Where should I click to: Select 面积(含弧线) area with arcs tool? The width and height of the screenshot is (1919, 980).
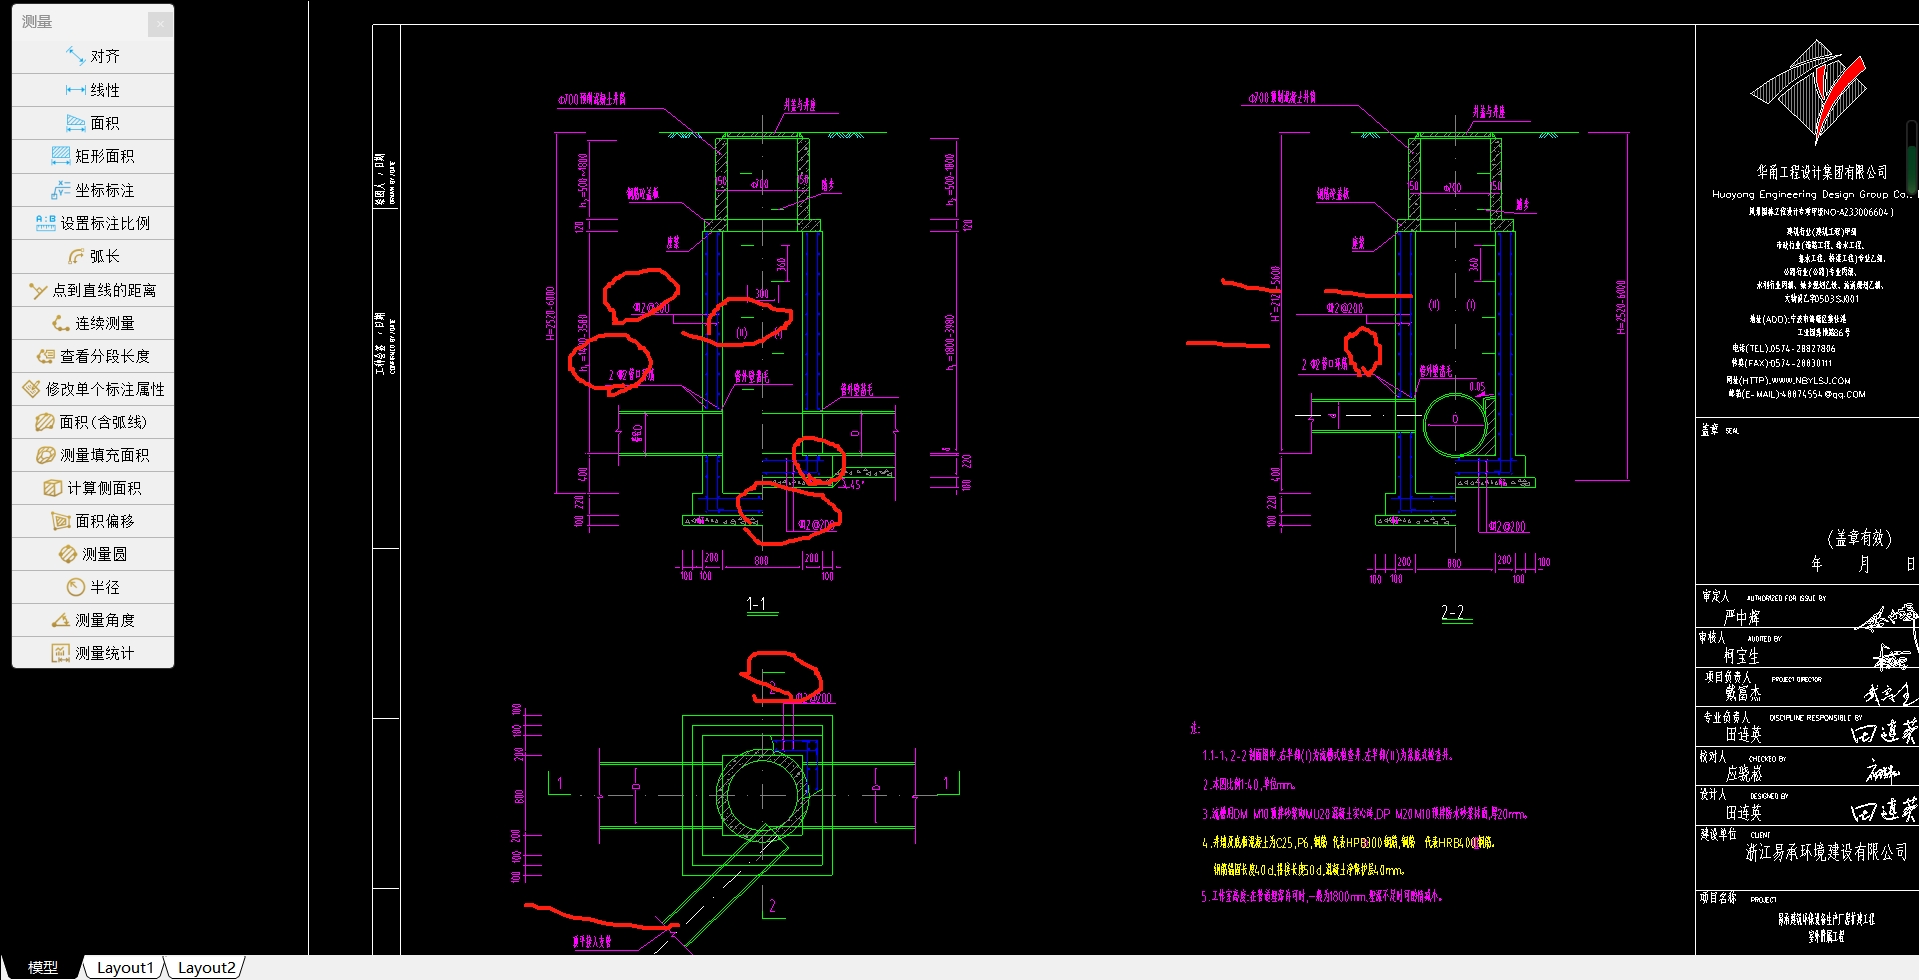(93, 422)
